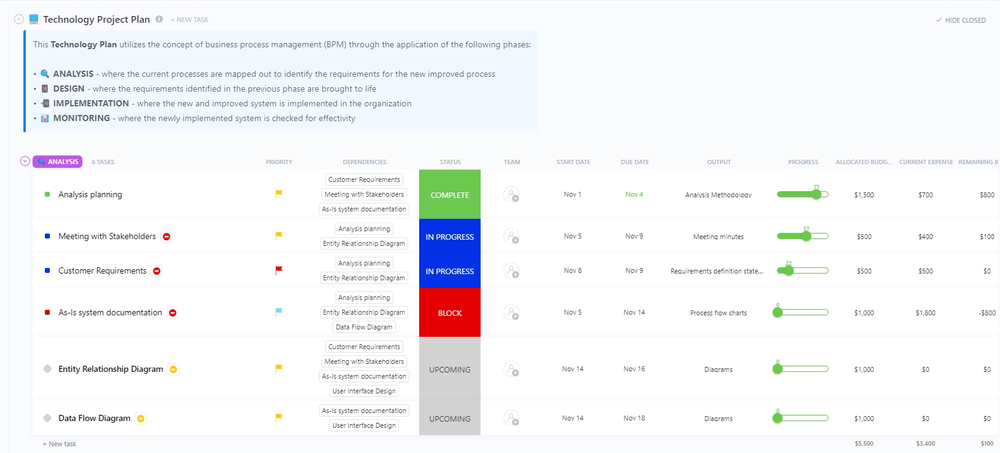1000x453 pixels.
Task: Click the + NEW TASK button at top
Action: point(190,19)
